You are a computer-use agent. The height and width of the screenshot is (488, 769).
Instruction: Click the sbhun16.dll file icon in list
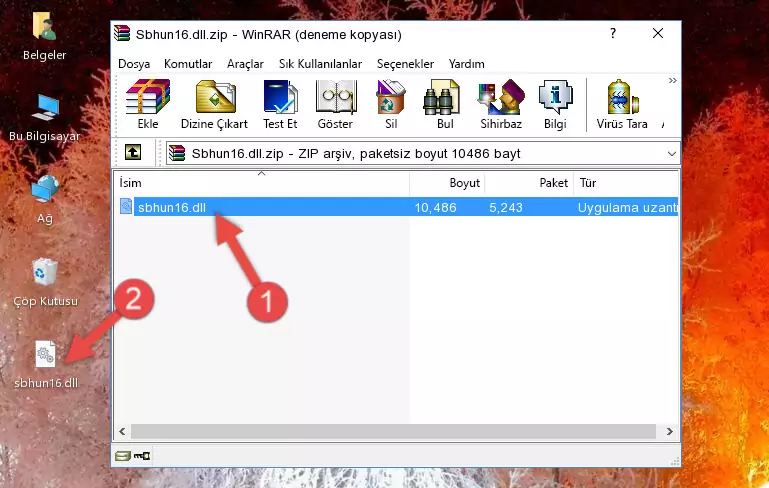pyautogui.click(x=126, y=206)
